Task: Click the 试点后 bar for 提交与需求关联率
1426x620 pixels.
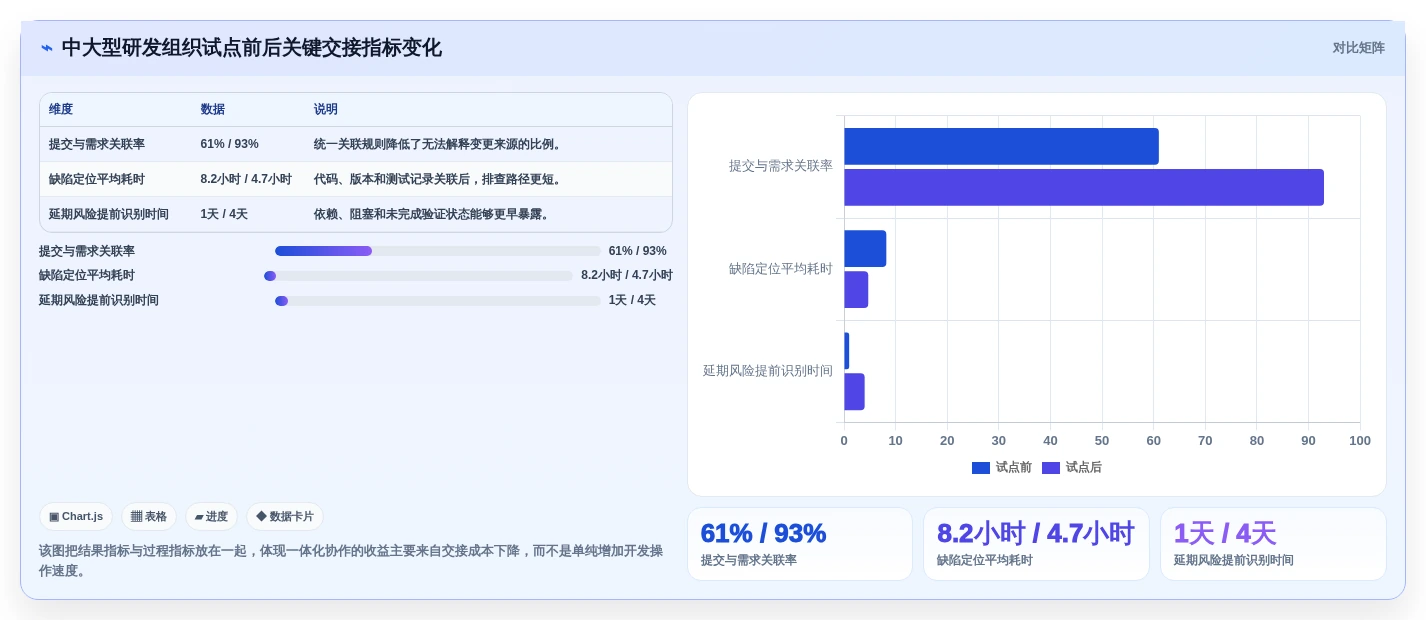Action: point(1084,187)
